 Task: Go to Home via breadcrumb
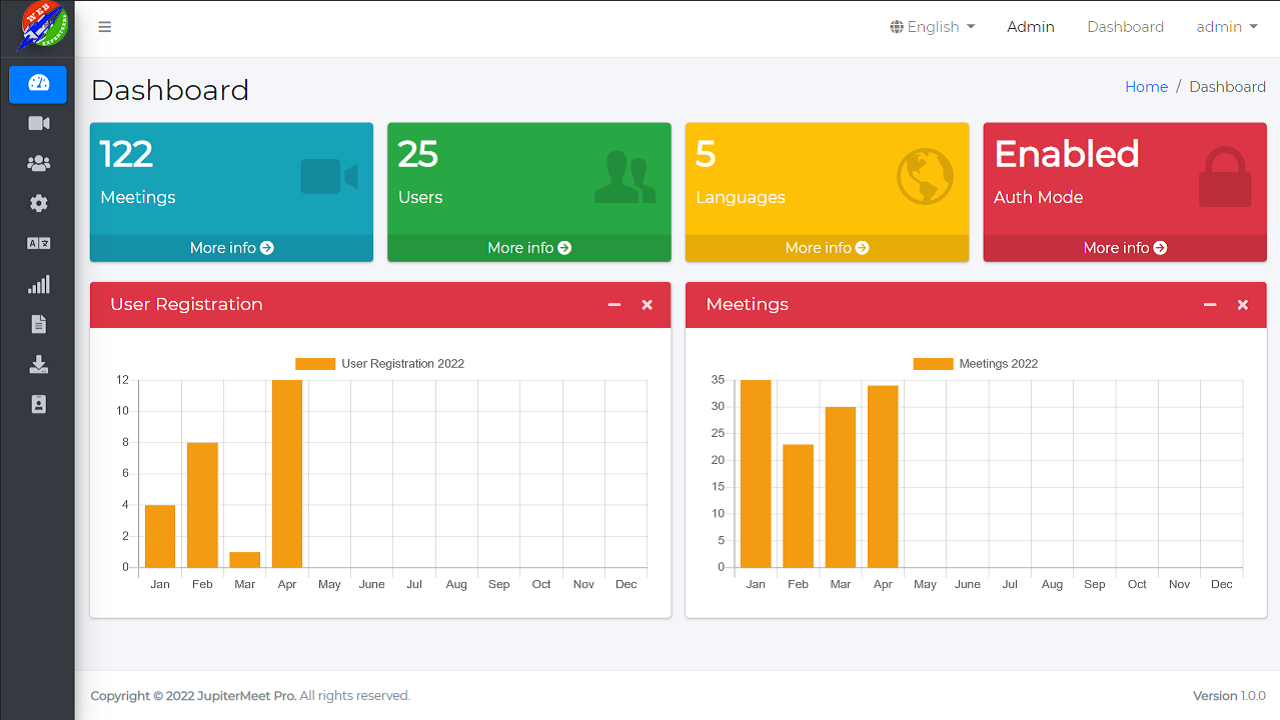(x=1146, y=87)
